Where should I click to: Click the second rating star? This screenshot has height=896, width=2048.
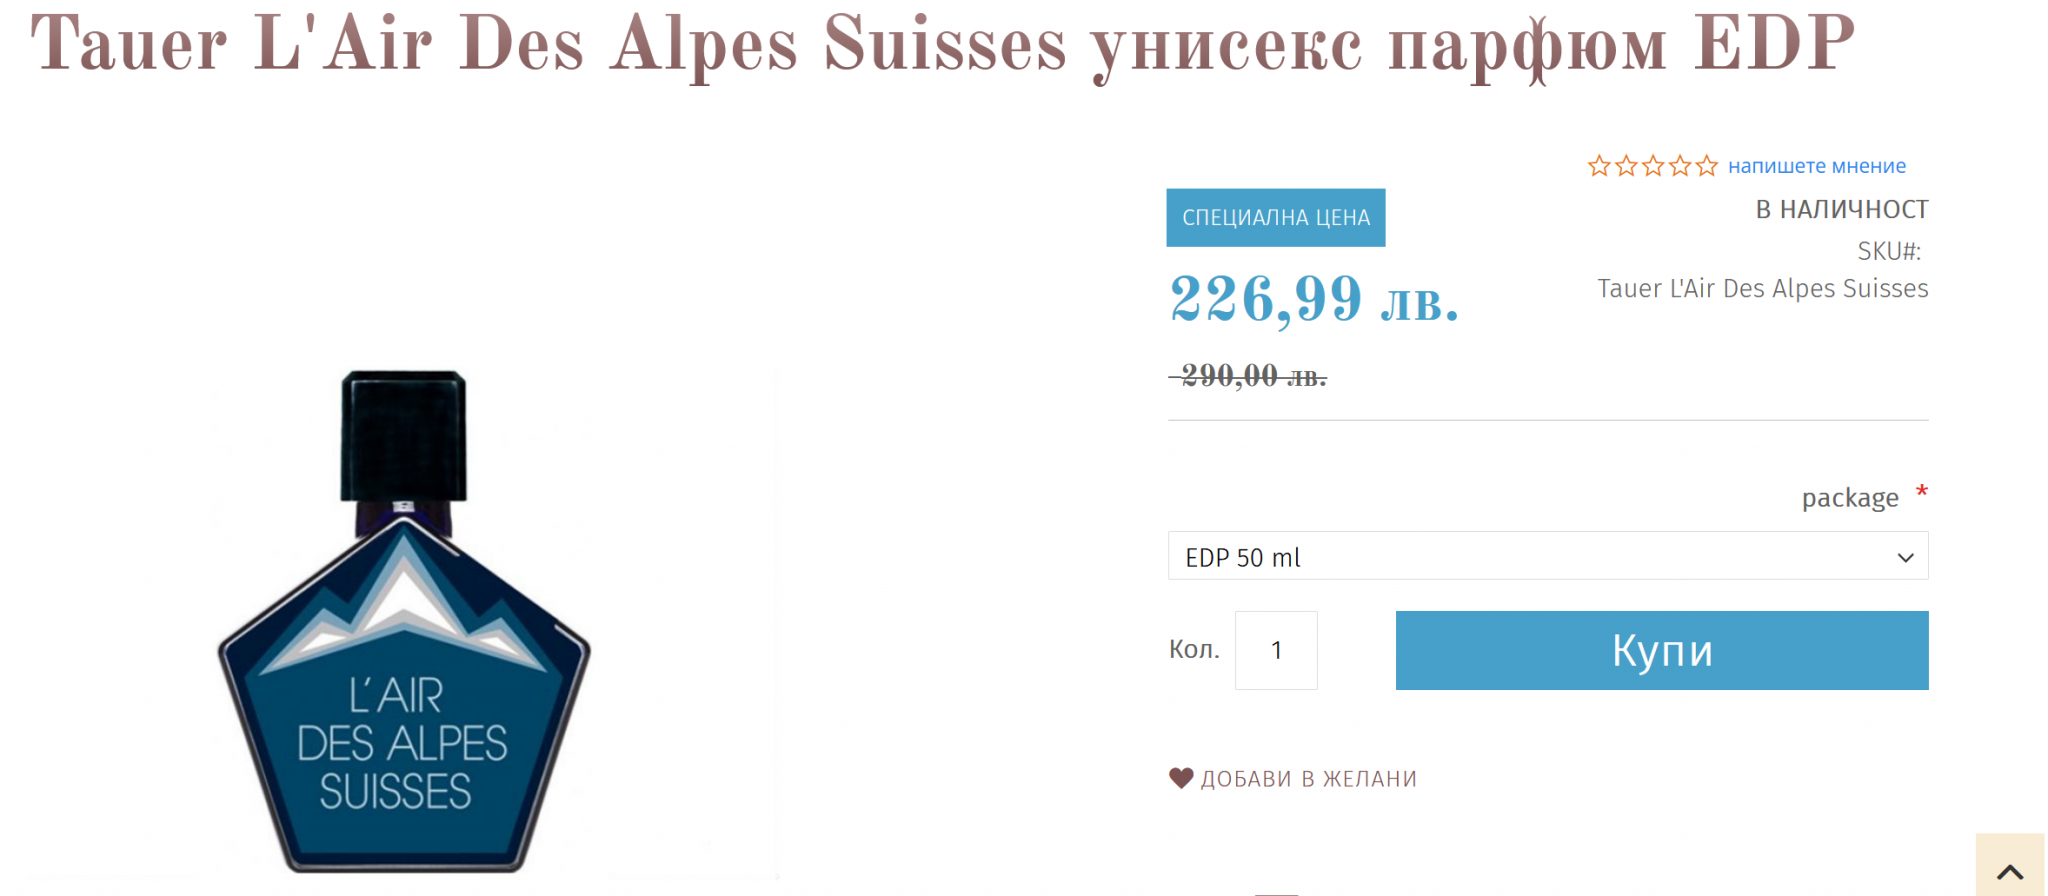pos(1626,166)
